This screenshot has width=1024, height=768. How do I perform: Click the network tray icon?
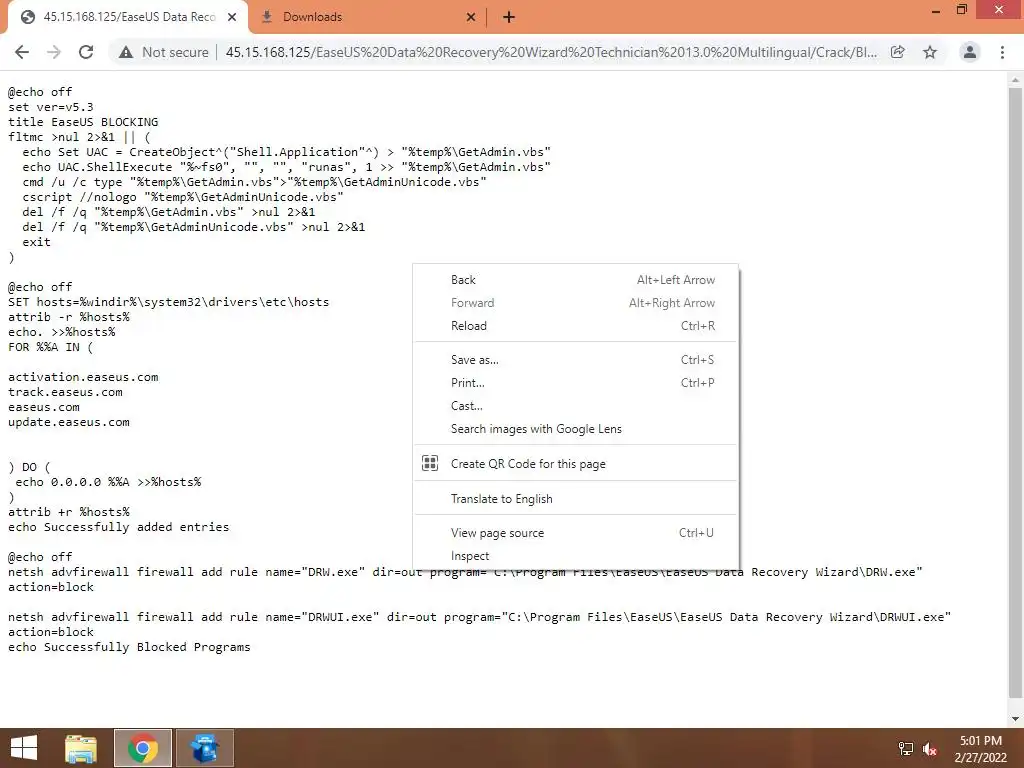(x=906, y=748)
